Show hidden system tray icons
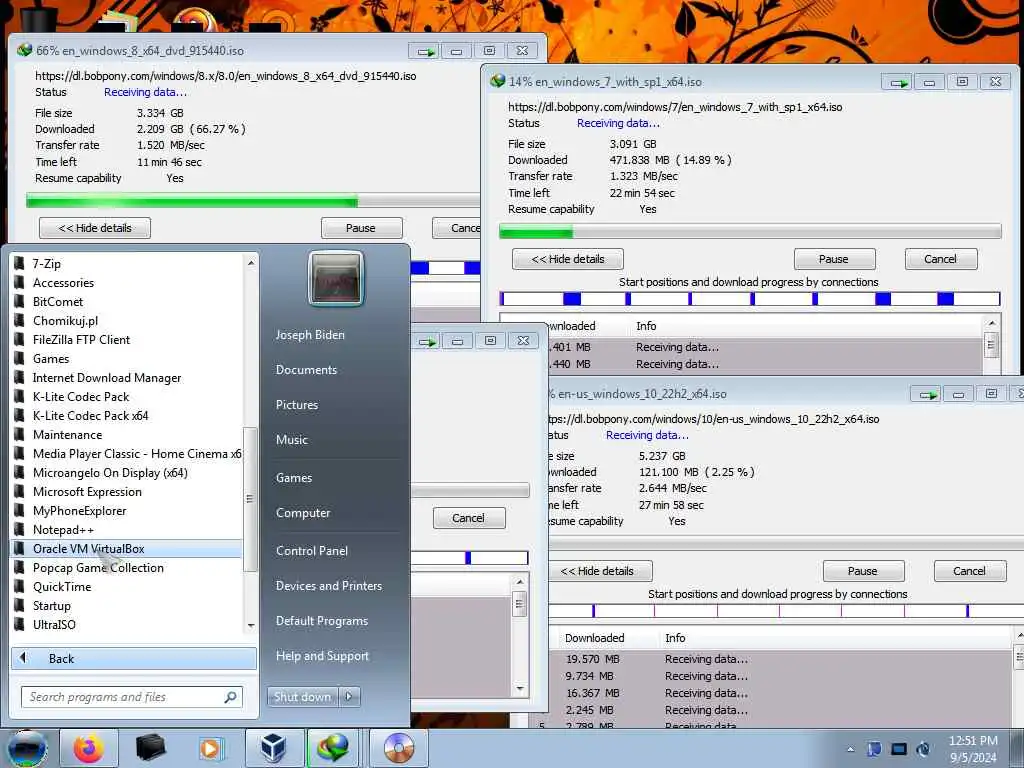The image size is (1024, 768). (x=850, y=750)
